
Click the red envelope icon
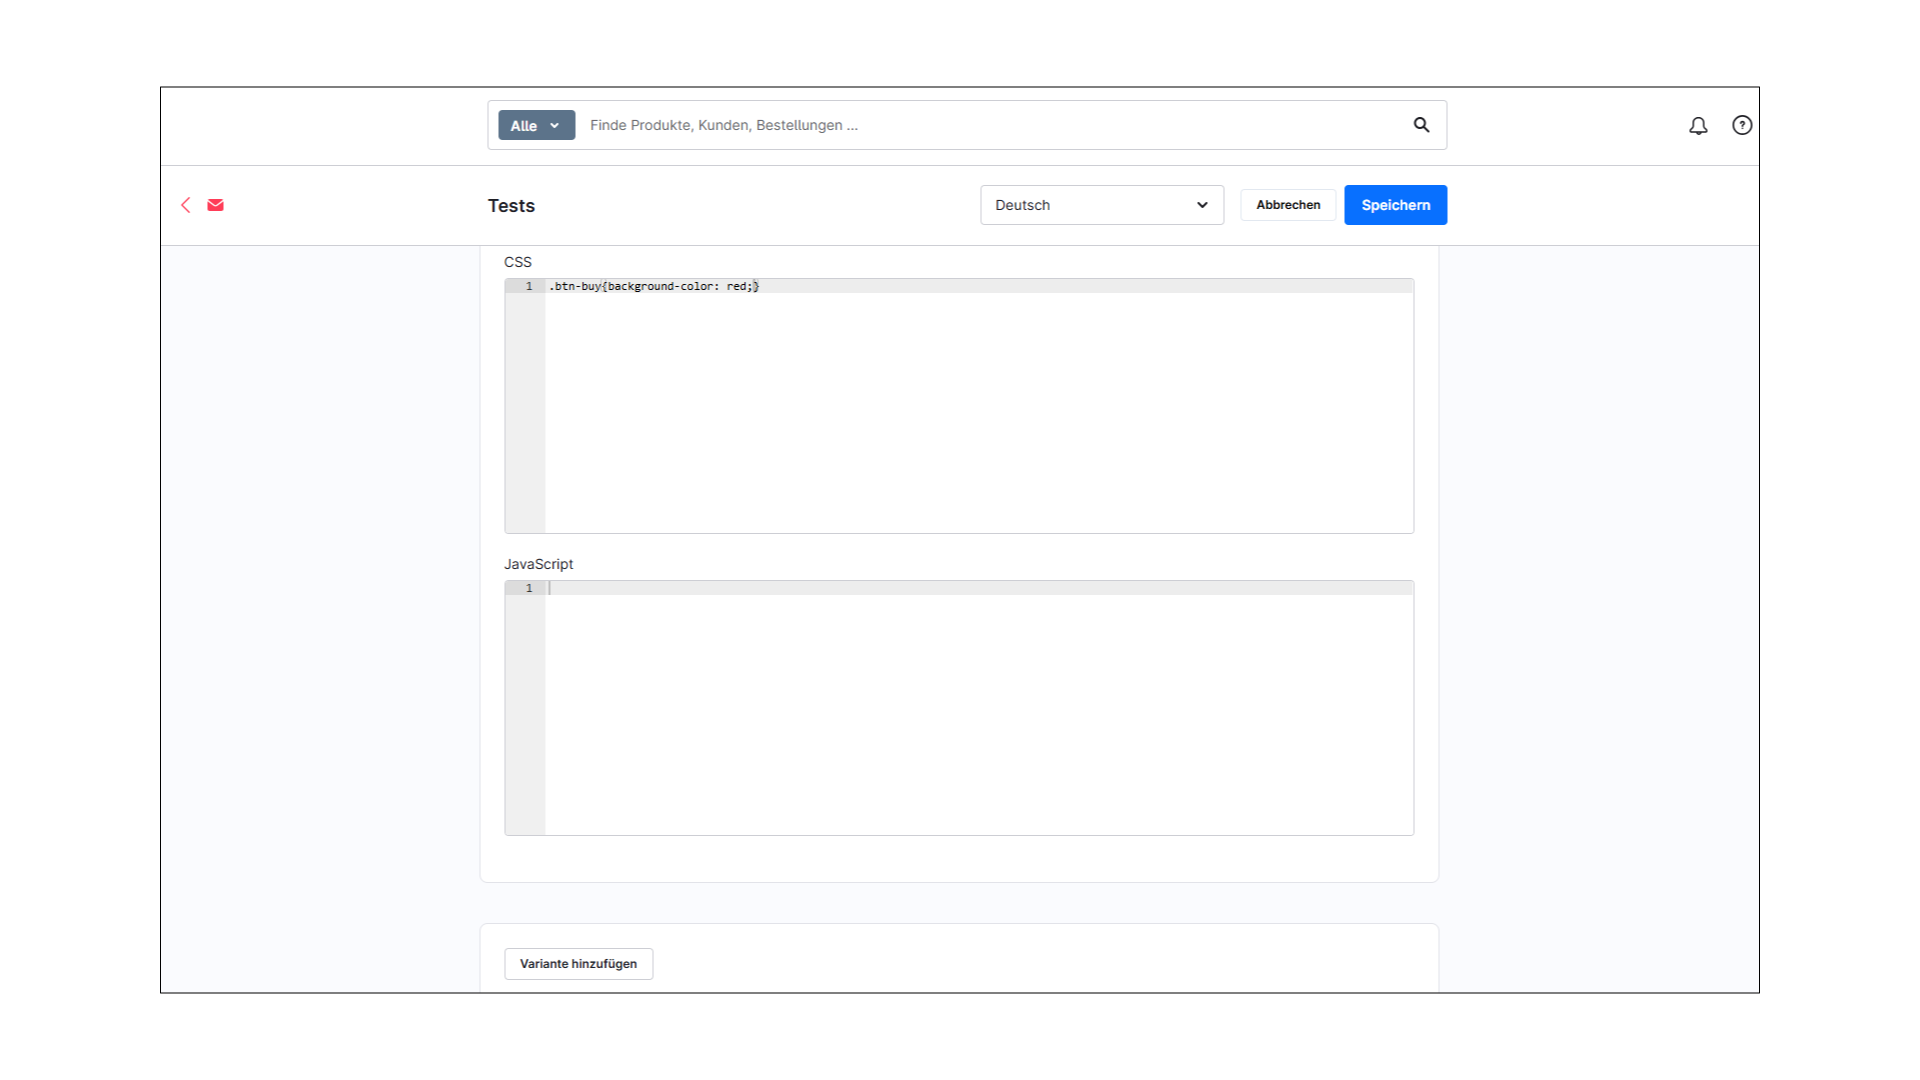pos(215,204)
